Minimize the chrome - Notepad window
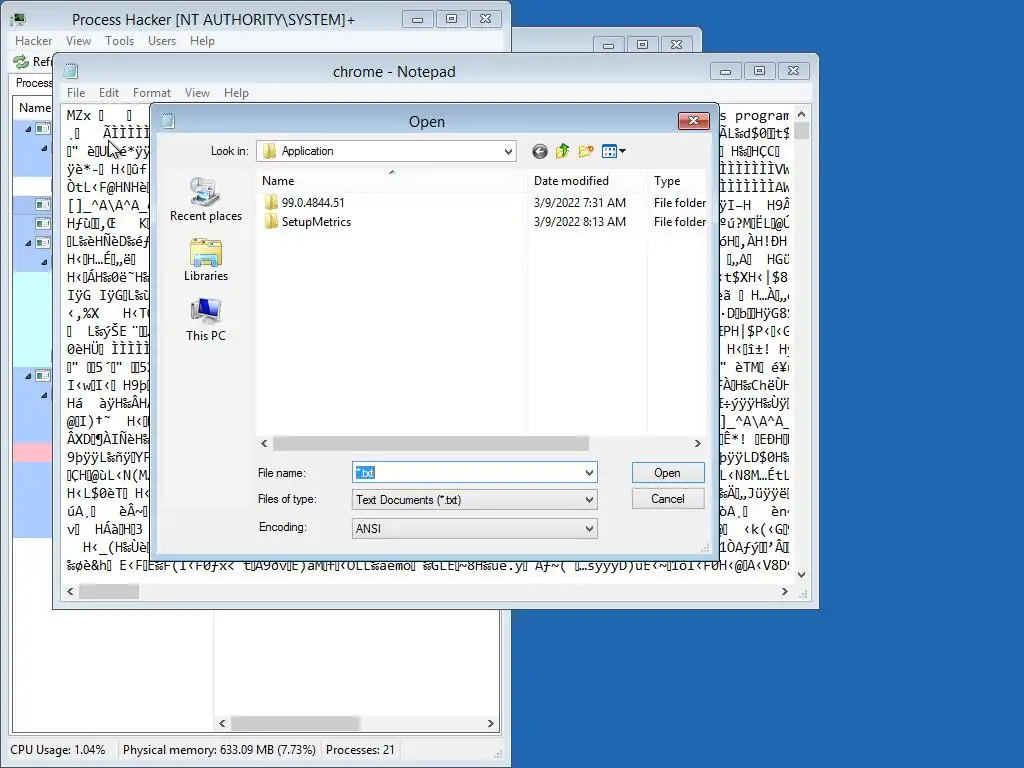Screen dimensions: 1024x768 pyautogui.click(x=725, y=71)
